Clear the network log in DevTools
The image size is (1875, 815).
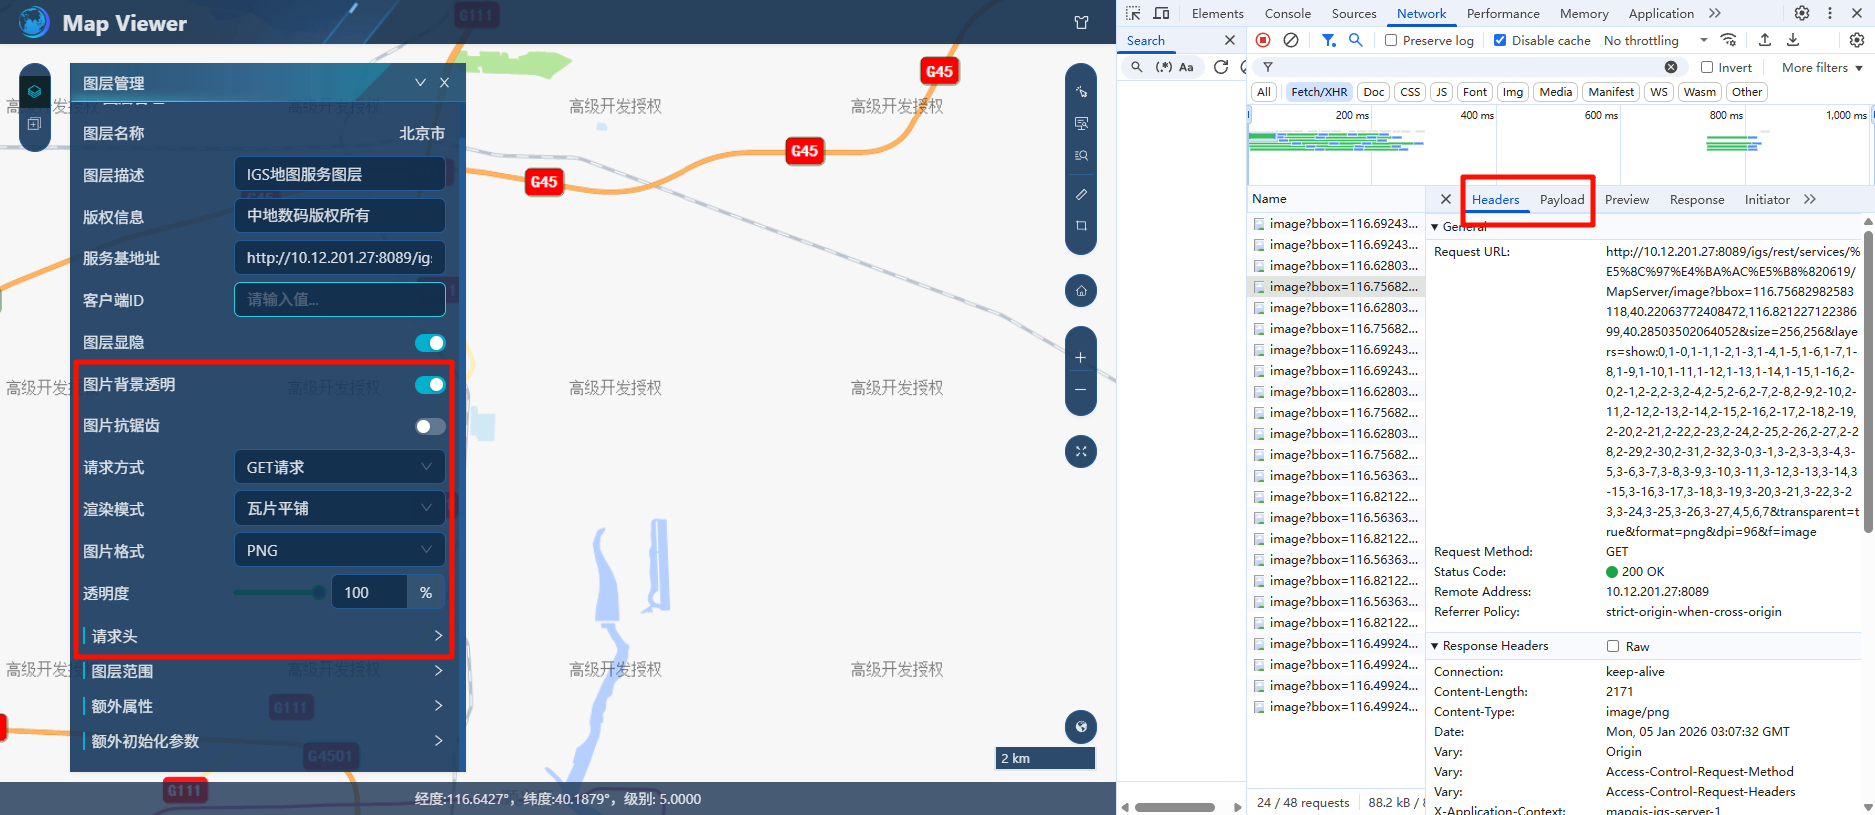(x=1291, y=40)
